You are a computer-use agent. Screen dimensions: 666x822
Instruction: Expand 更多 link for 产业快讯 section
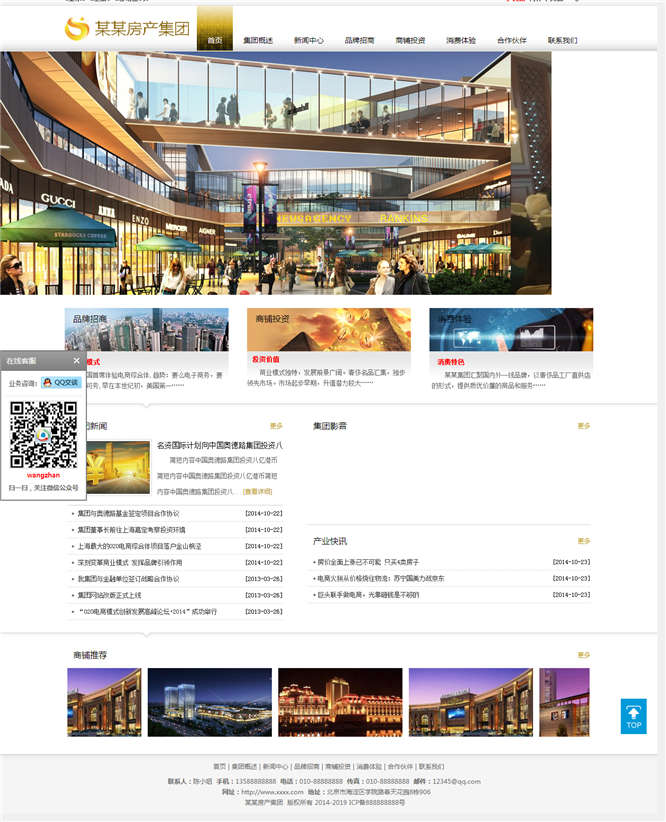[x=583, y=541]
